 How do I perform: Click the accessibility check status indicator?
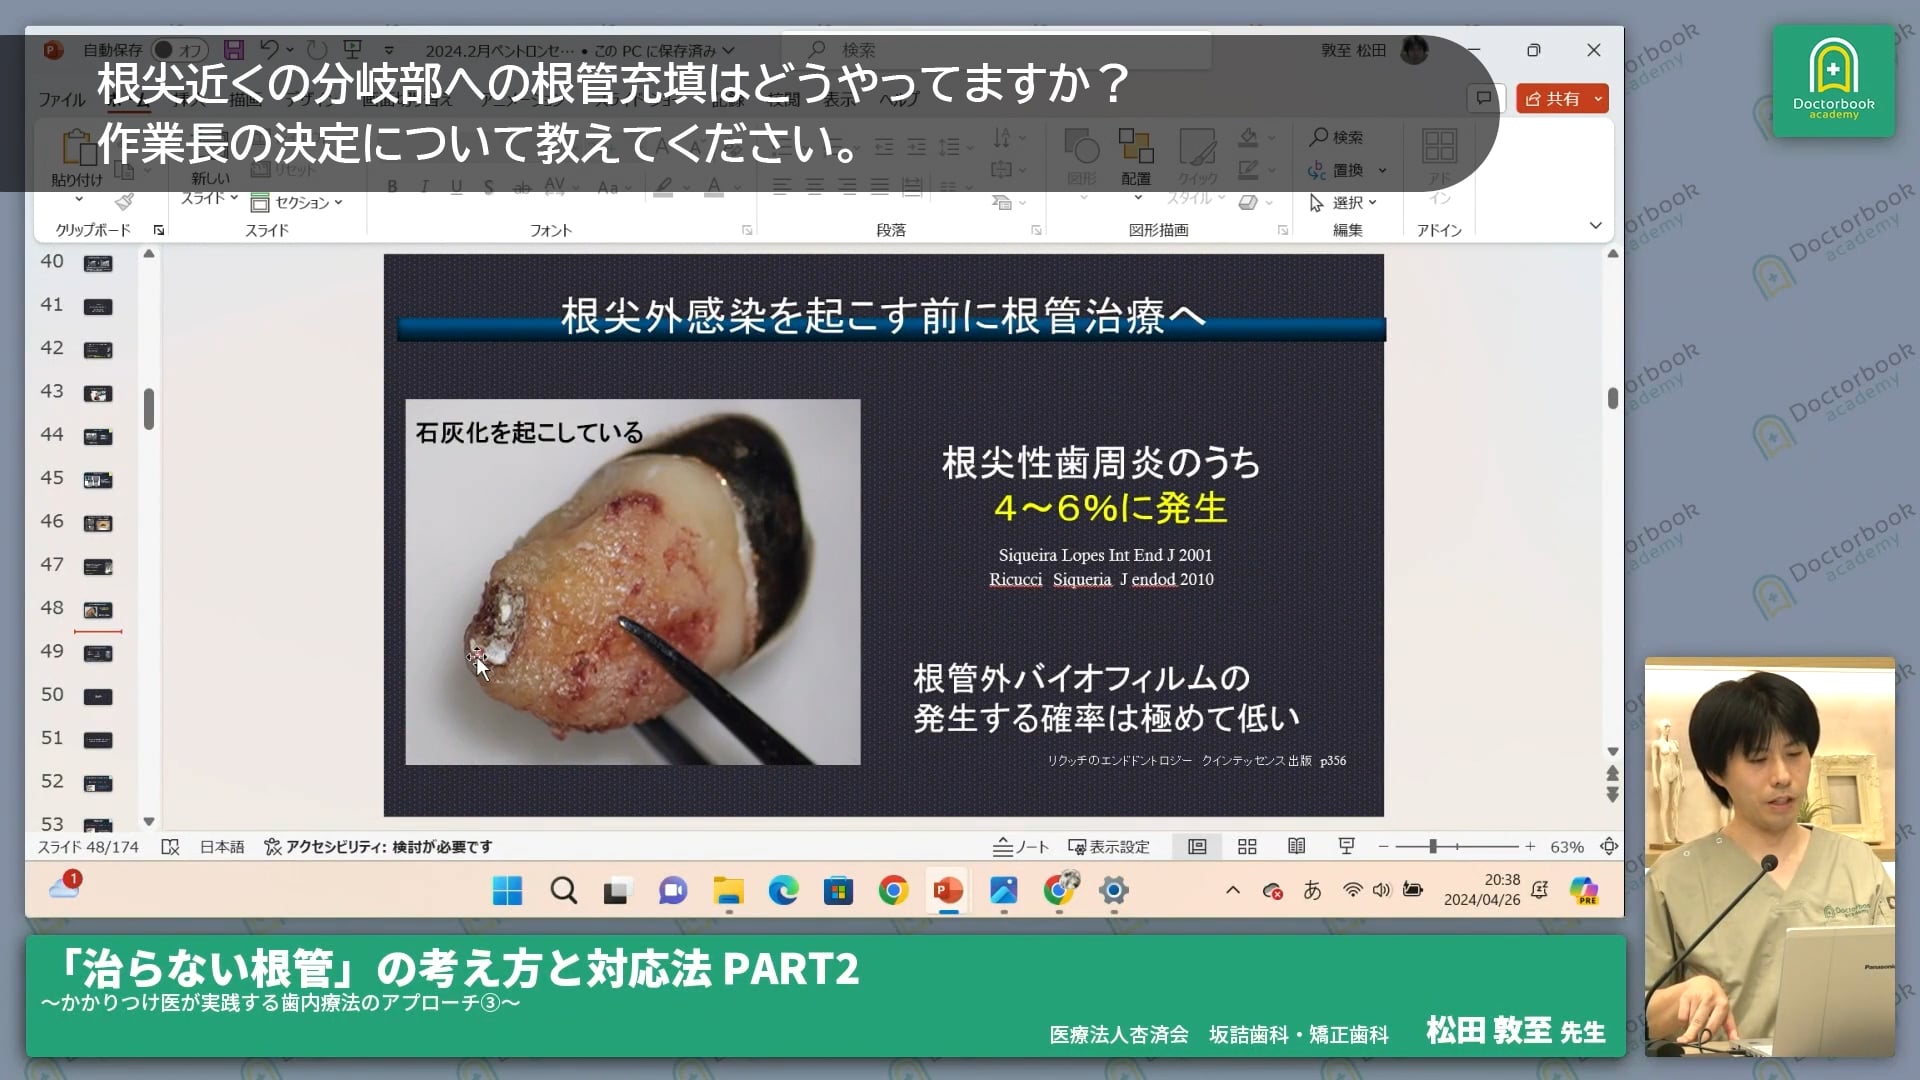pyautogui.click(x=378, y=847)
